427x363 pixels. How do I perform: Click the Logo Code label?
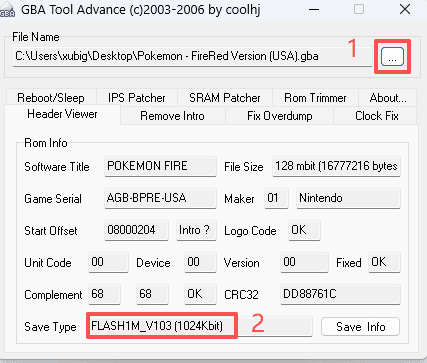click(x=250, y=231)
